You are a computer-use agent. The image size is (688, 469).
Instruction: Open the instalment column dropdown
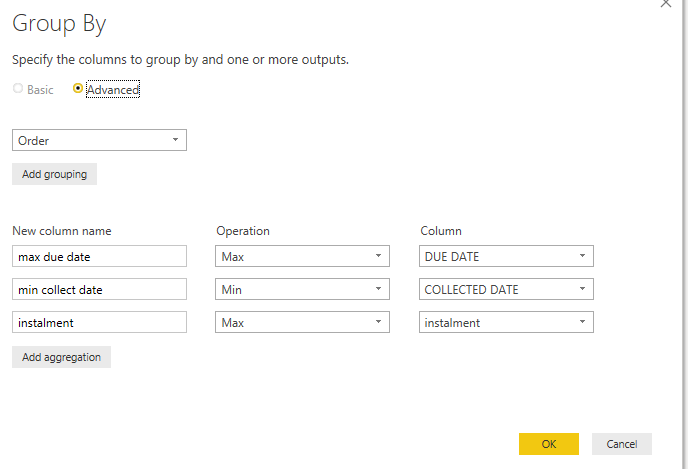[506, 322]
